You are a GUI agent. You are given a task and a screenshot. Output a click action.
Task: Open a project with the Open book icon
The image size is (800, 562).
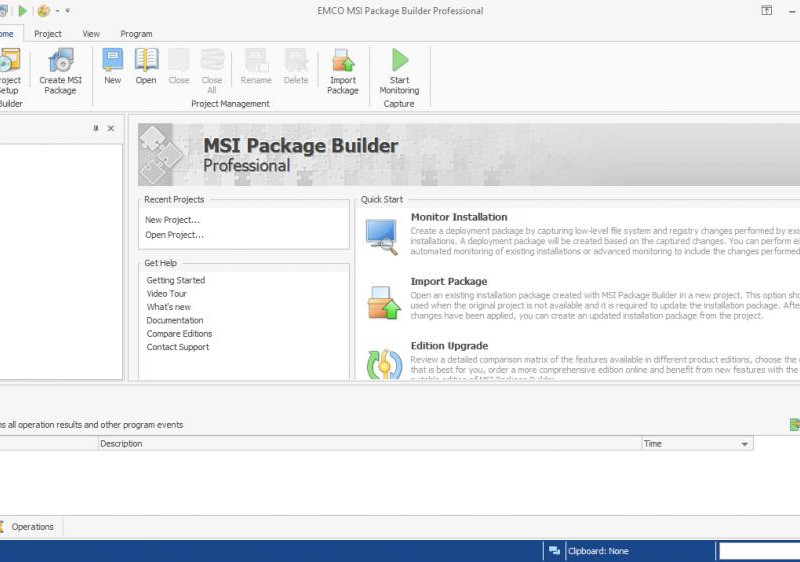tap(146, 60)
